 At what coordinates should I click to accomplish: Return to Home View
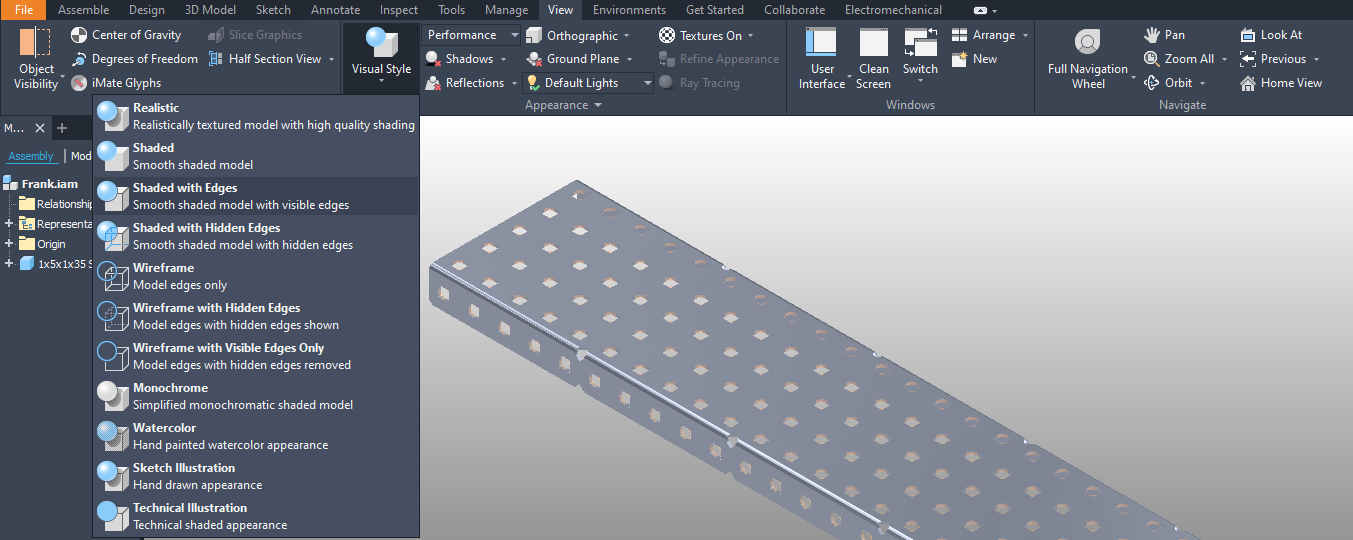[x=1281, y=83]
